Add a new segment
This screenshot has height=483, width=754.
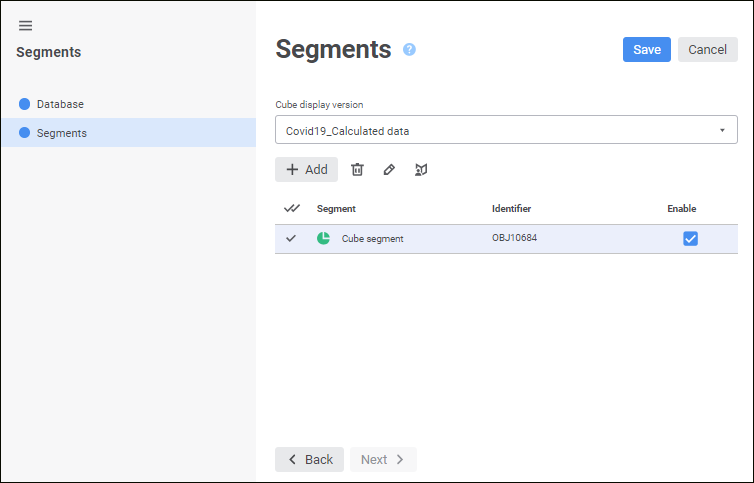pyautogui.click(x=306, y=170)
